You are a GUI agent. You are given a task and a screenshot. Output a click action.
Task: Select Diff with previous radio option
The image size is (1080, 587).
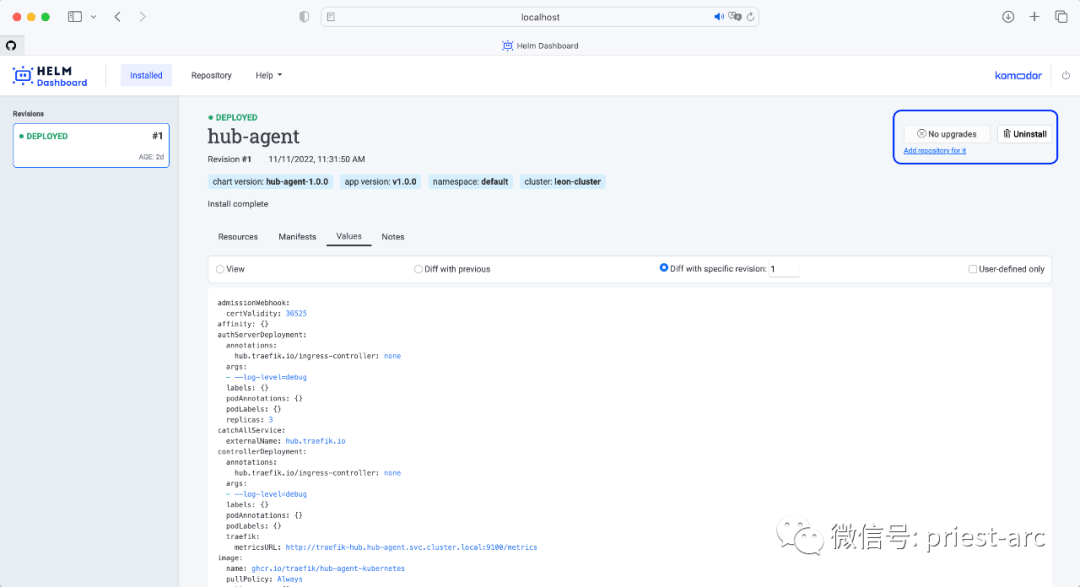tap(418, 269)
